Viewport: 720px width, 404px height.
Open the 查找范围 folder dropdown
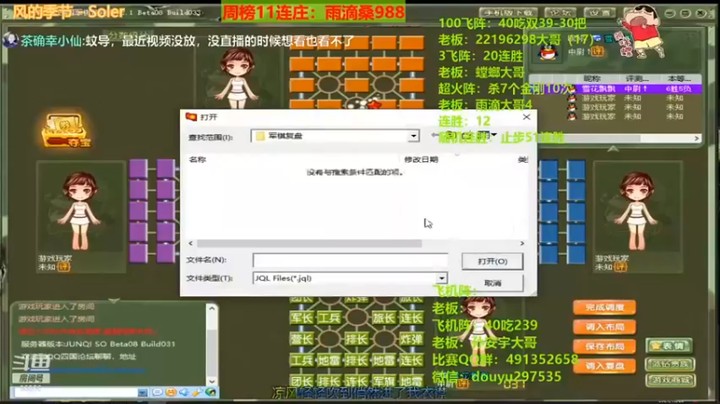[413, 136]
